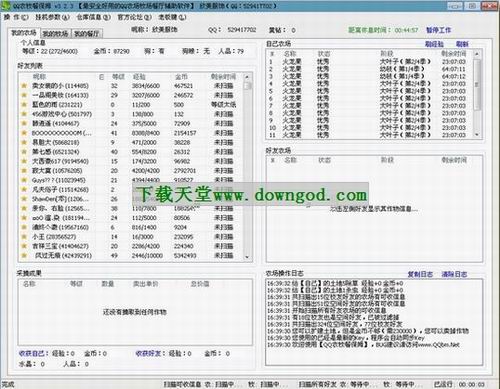
Task: Click the 复制日志 link
Action: (420, 274)
